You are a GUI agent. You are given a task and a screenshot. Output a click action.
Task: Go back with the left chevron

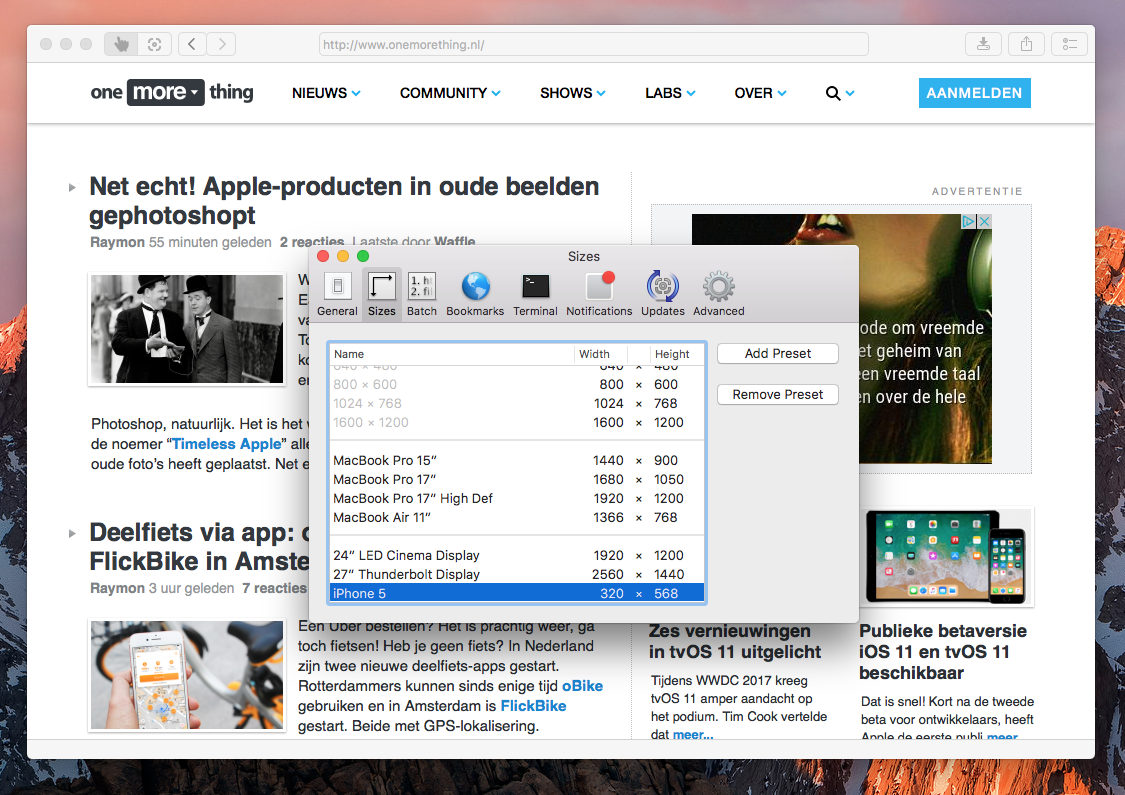coord(192,44)
